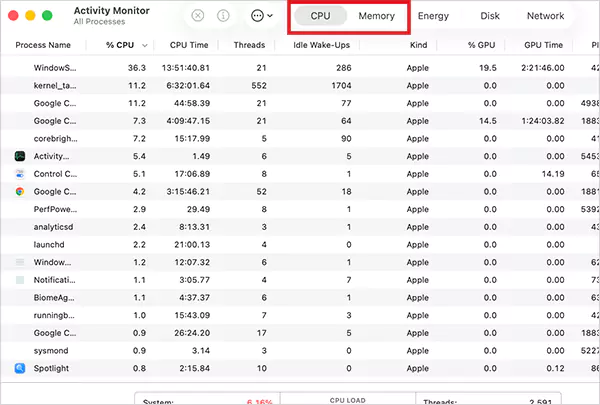Select the WindowServer process at 36.3%
The image size is (600, 405).
(300, 68)
